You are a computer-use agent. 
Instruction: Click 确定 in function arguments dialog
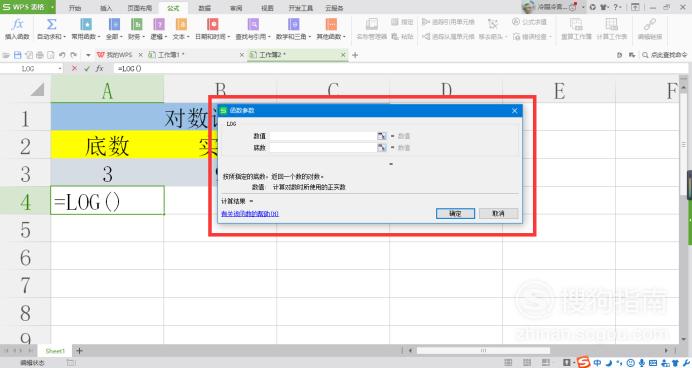click(x=455, y=214)
